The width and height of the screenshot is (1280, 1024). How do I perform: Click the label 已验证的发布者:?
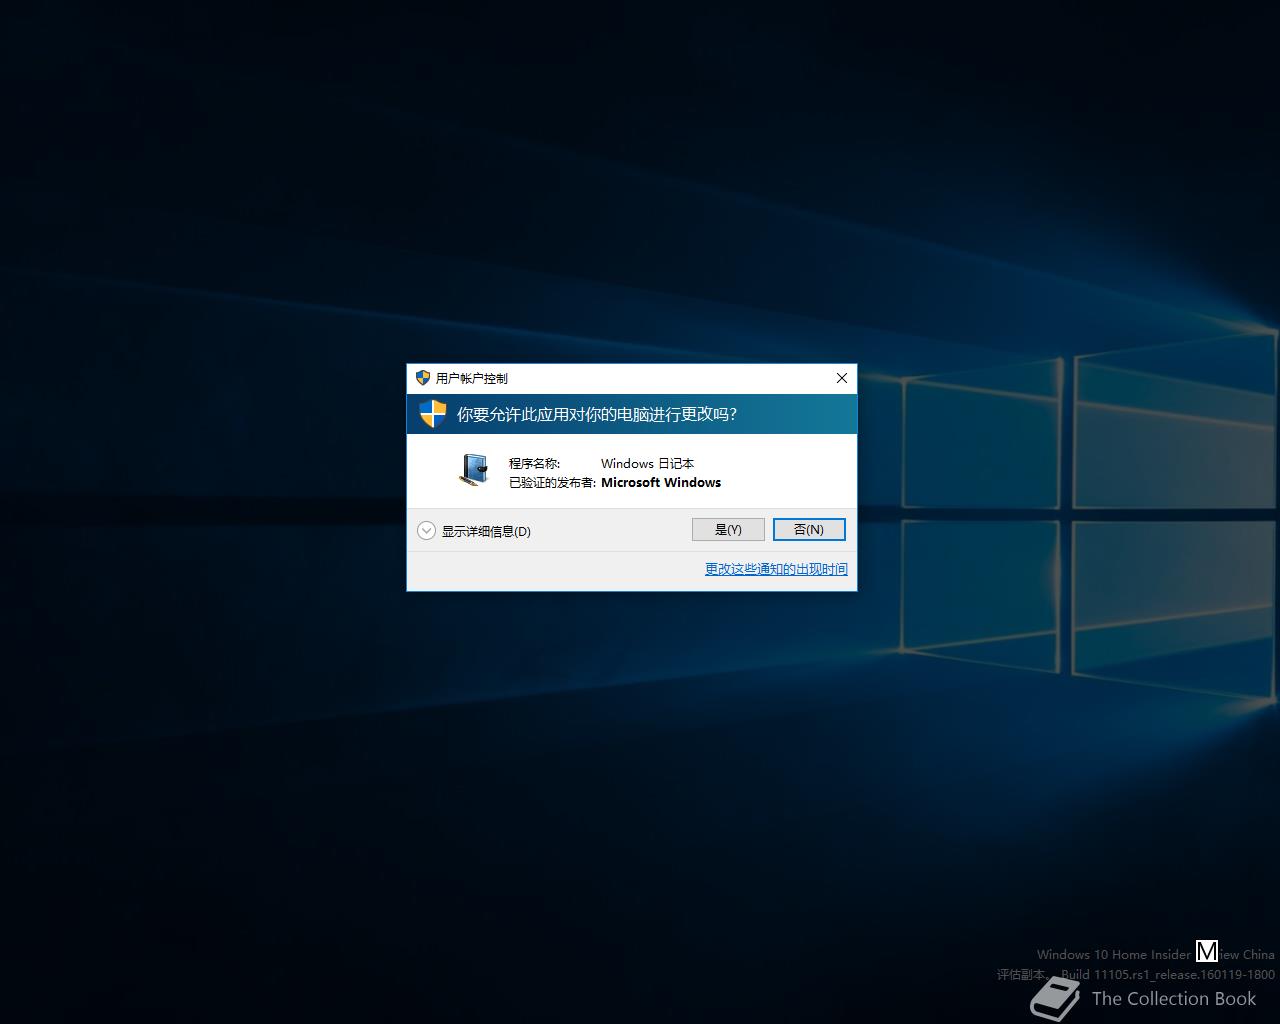coord(552,482)
